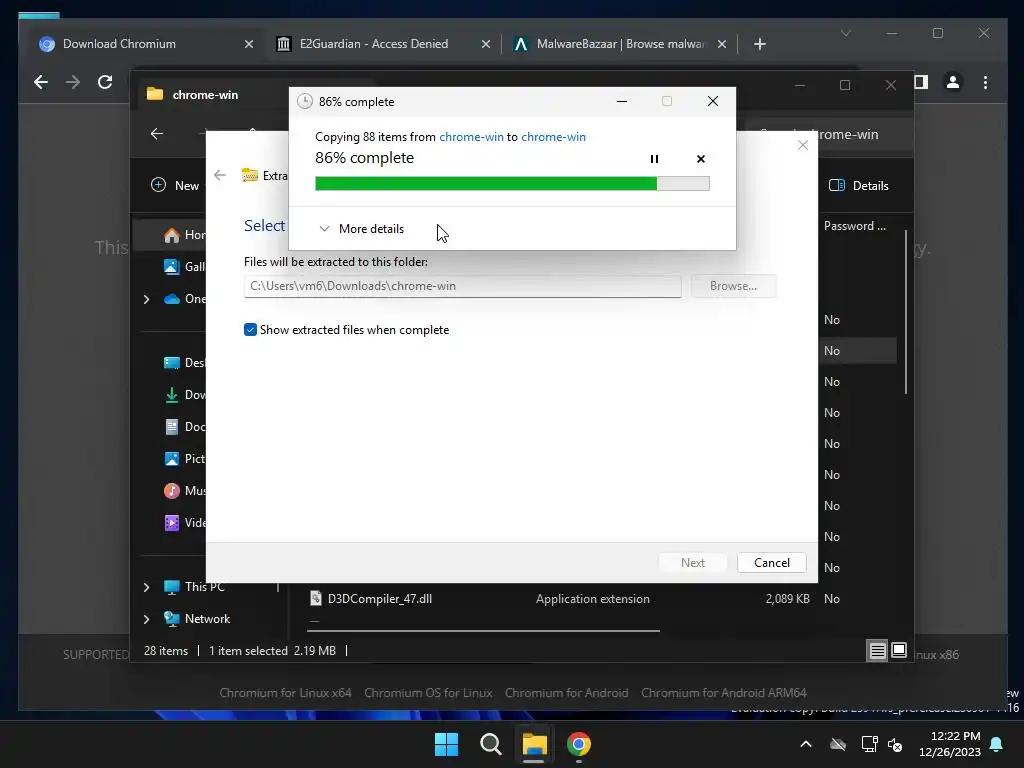Expand the OneDrive tree node

tap(146, 299)
